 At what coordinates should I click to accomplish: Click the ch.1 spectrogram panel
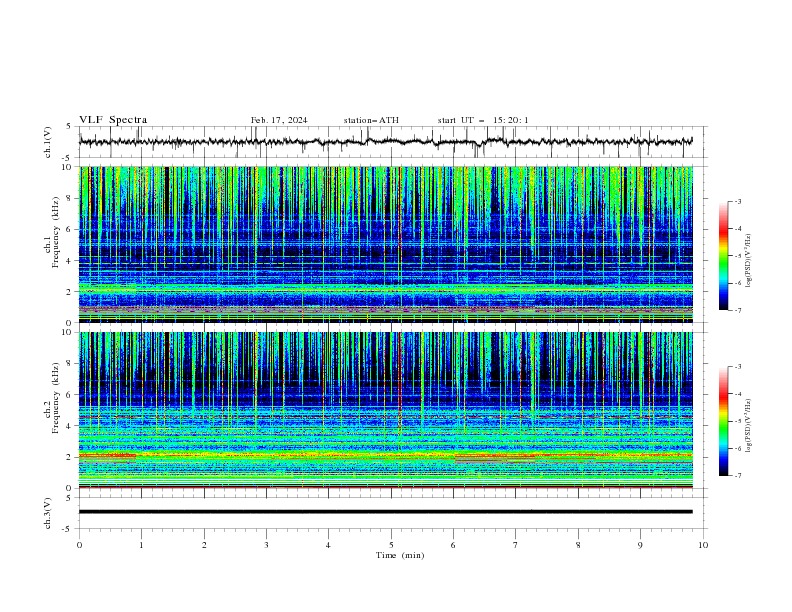[385, 244]
